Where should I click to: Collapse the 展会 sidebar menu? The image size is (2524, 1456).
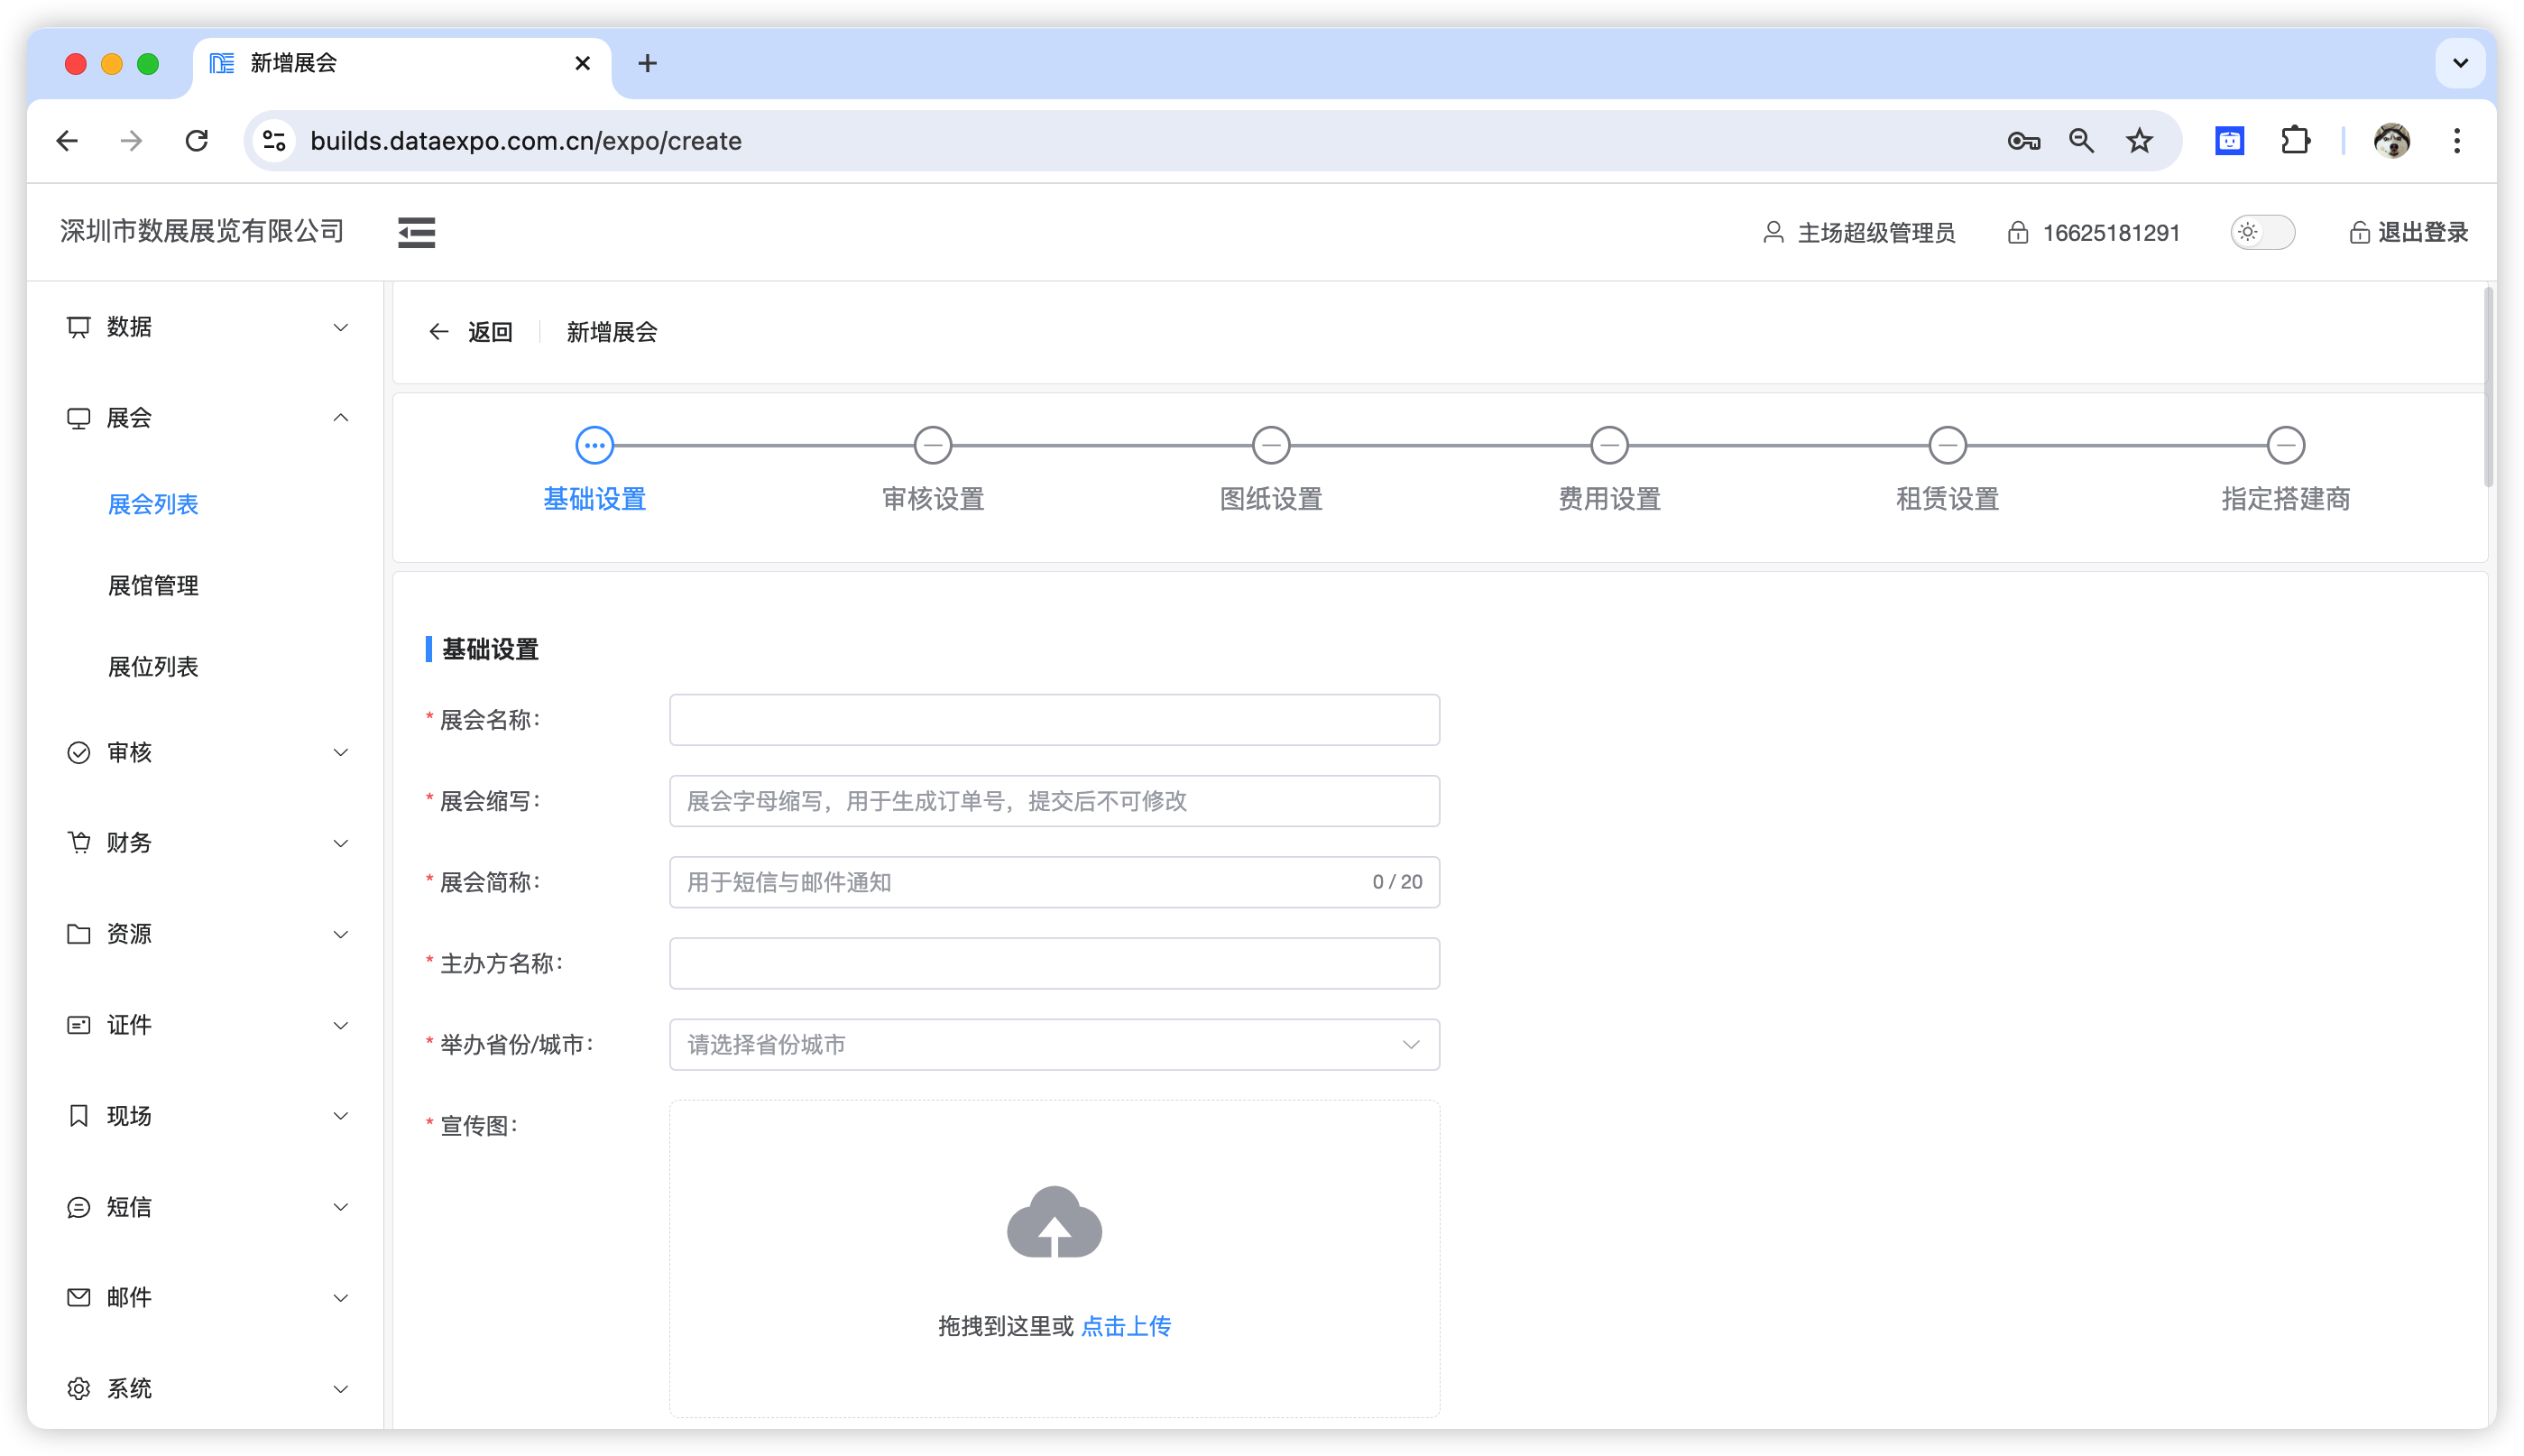[207, 418]
